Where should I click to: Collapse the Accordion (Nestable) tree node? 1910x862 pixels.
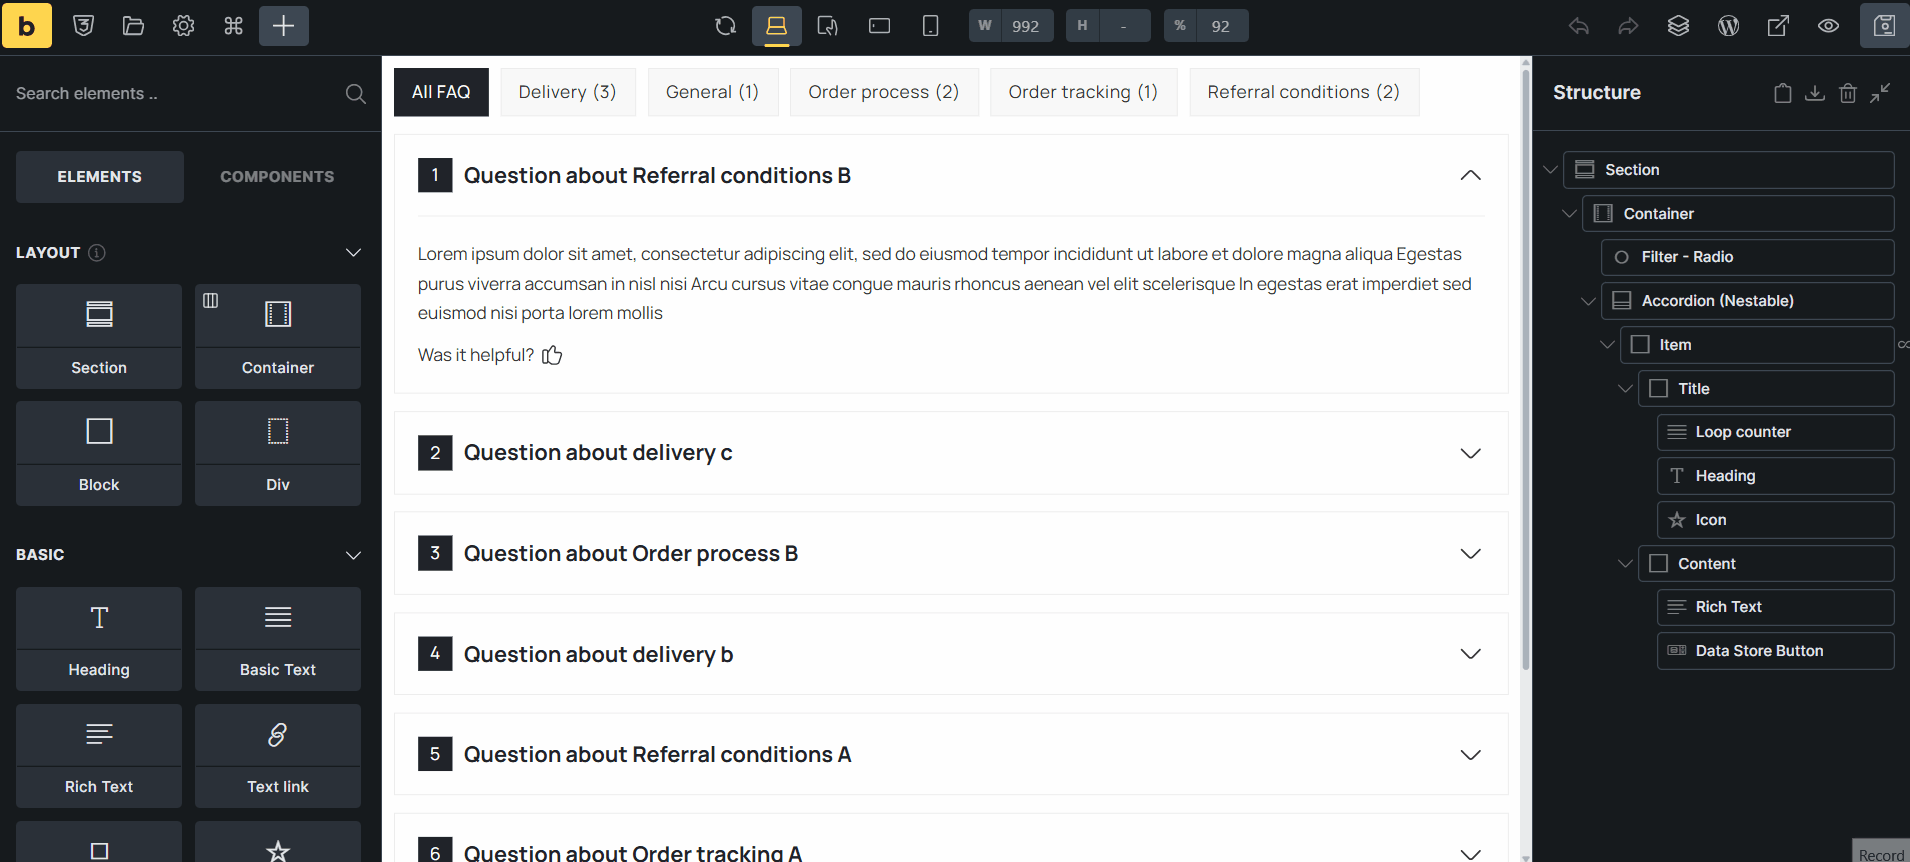pos(1588,301)
